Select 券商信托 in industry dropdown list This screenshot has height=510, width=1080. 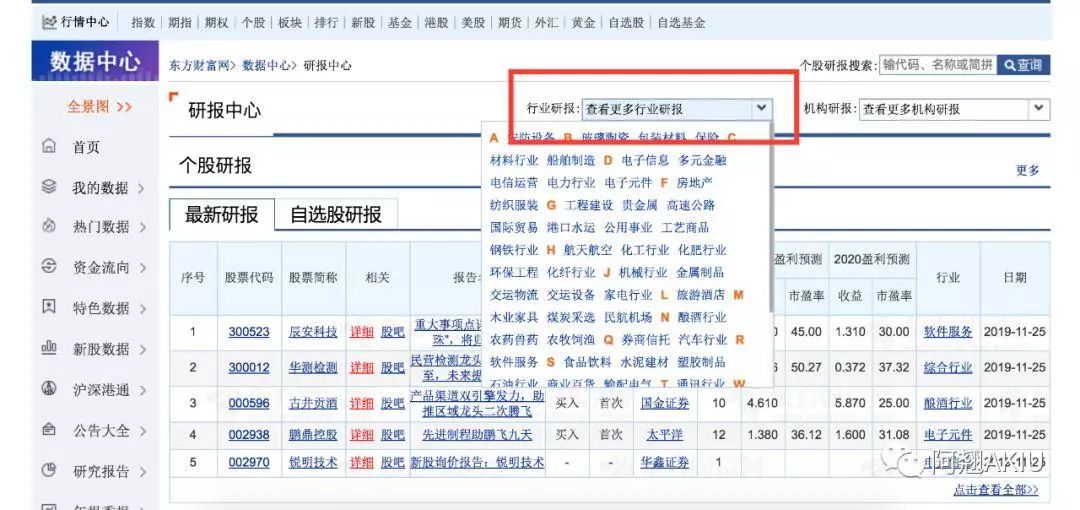tap(646, 339)
